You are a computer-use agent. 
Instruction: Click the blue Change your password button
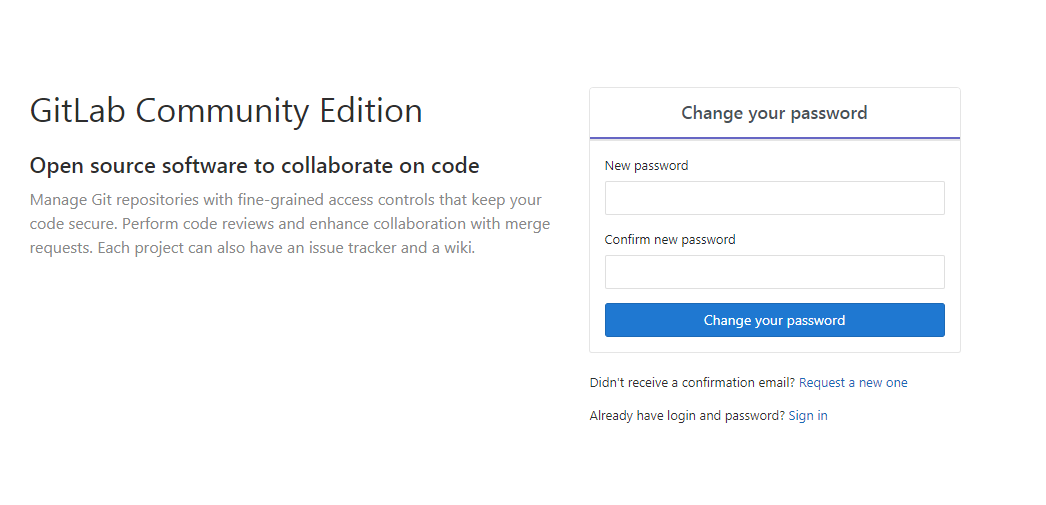click(x=774, y=320)
